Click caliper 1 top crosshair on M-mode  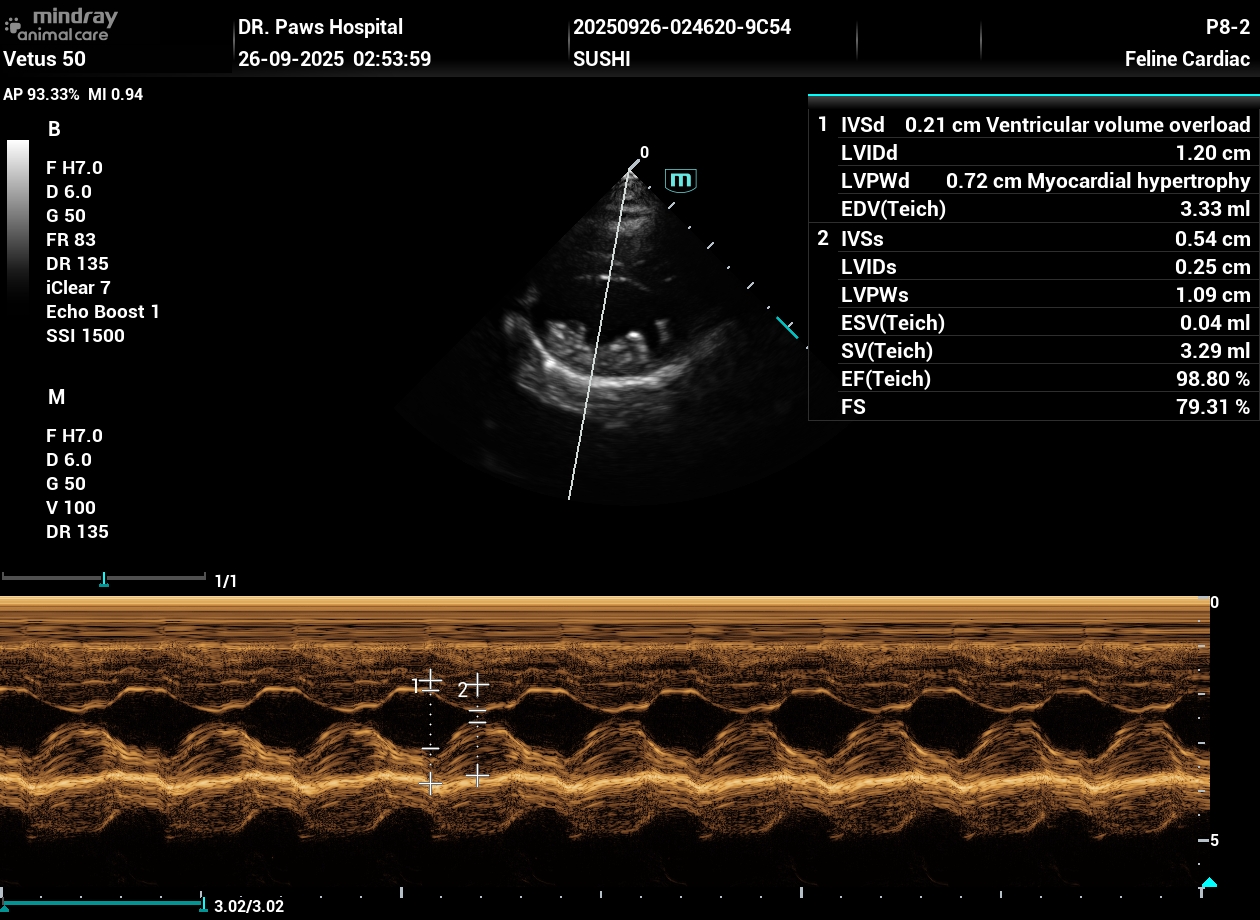coord(430,682)
